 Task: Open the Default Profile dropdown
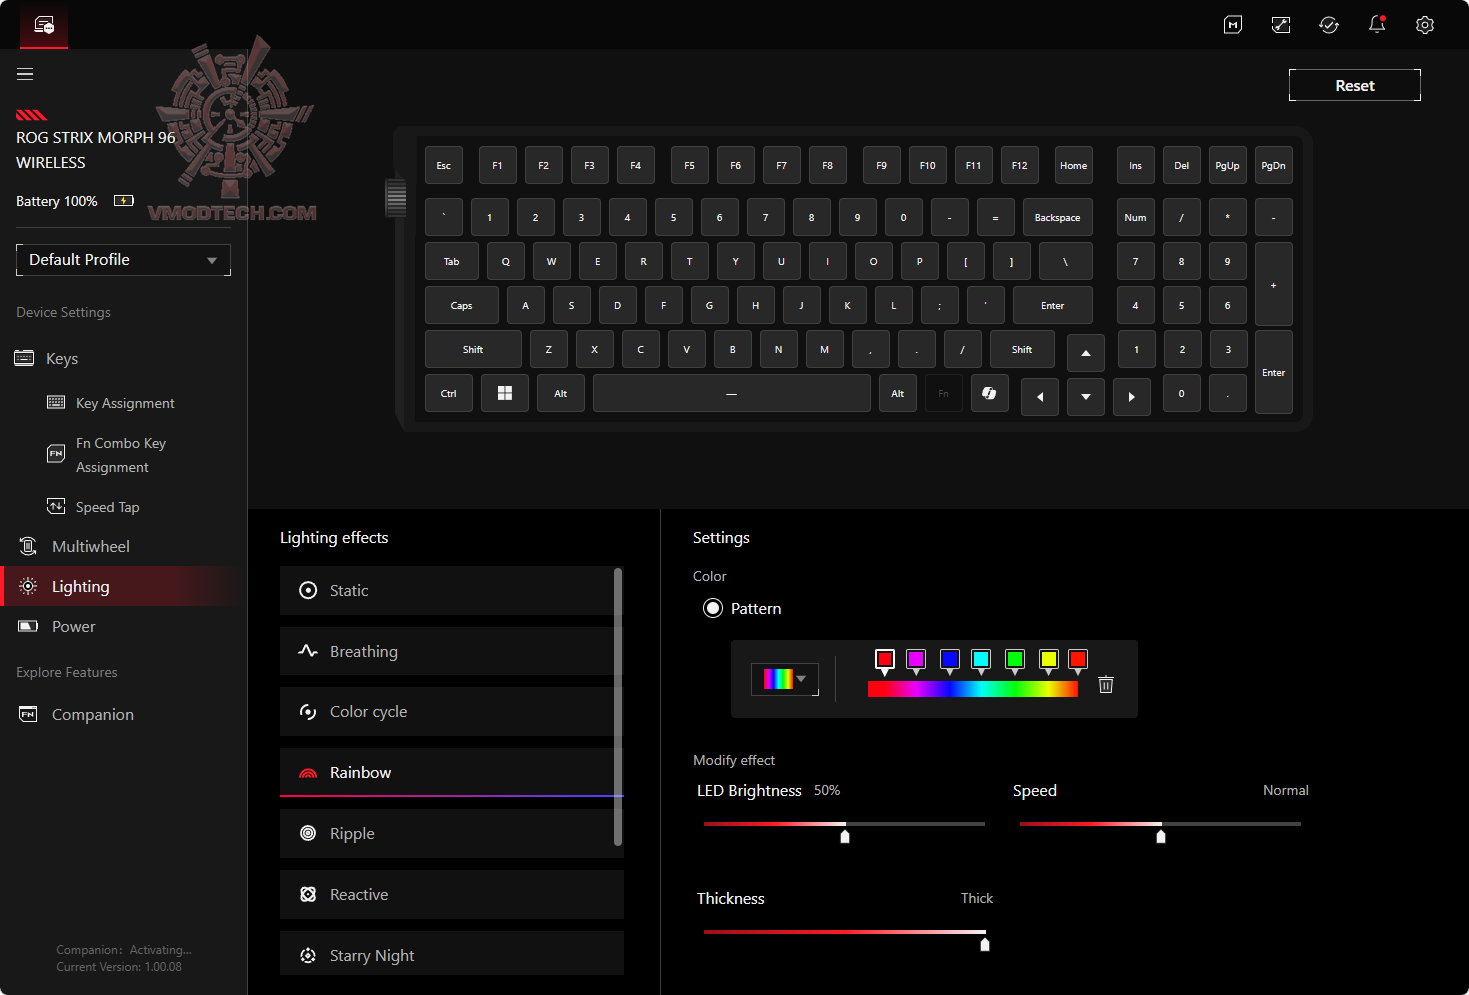click(123, 260)
